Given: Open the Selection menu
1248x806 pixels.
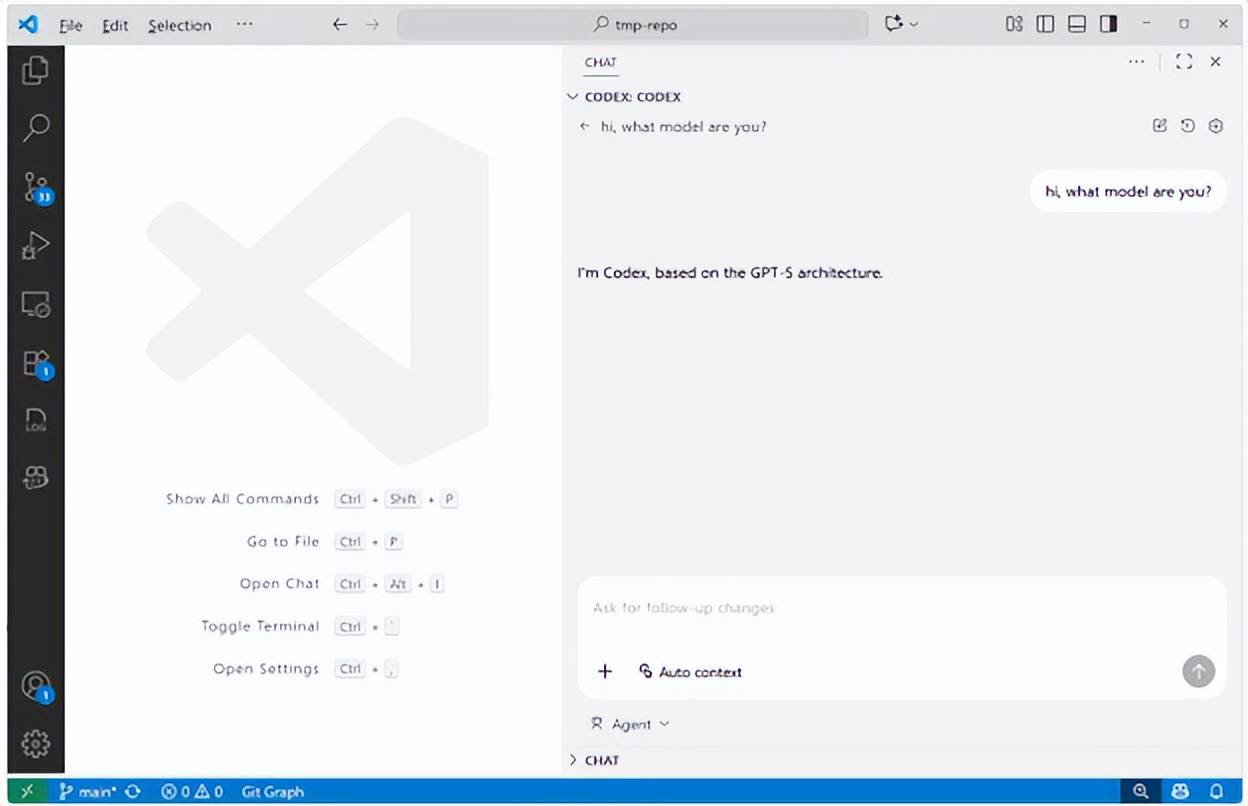Looking at the screenshot, I should point(180,25).
